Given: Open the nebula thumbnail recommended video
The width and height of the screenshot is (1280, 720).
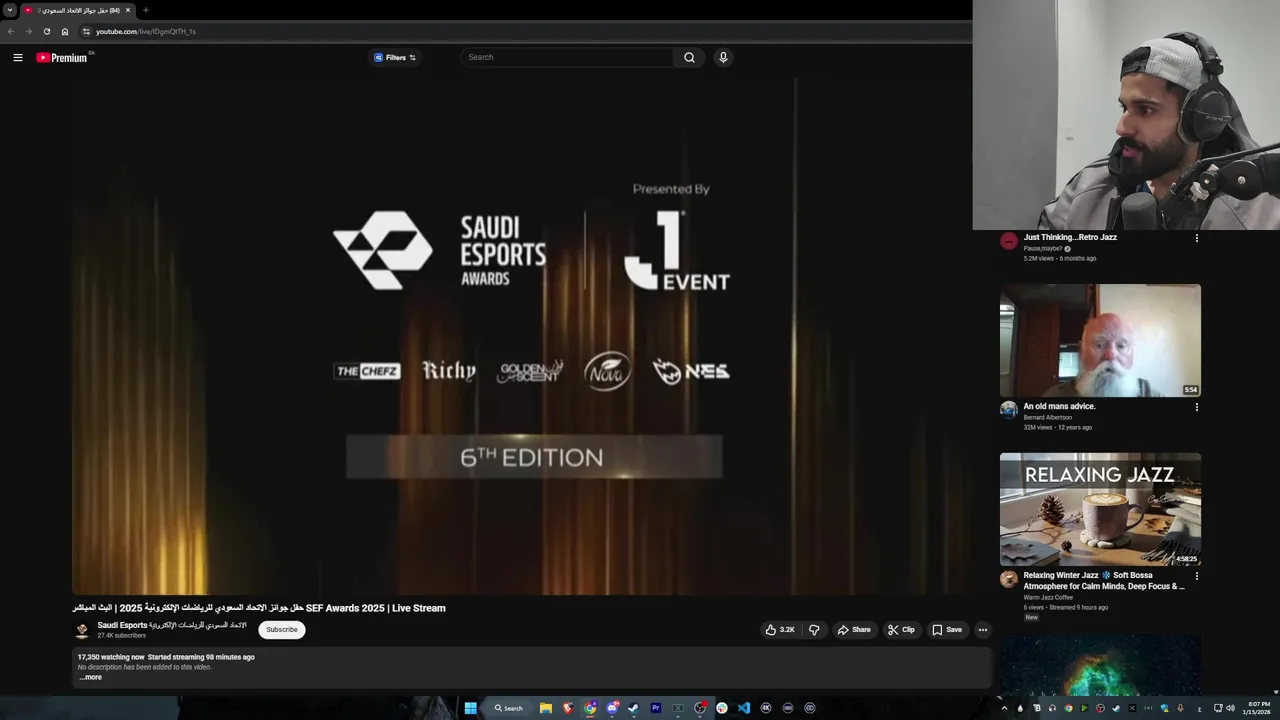Looking at the screenshot, I should pos(1100,664).
